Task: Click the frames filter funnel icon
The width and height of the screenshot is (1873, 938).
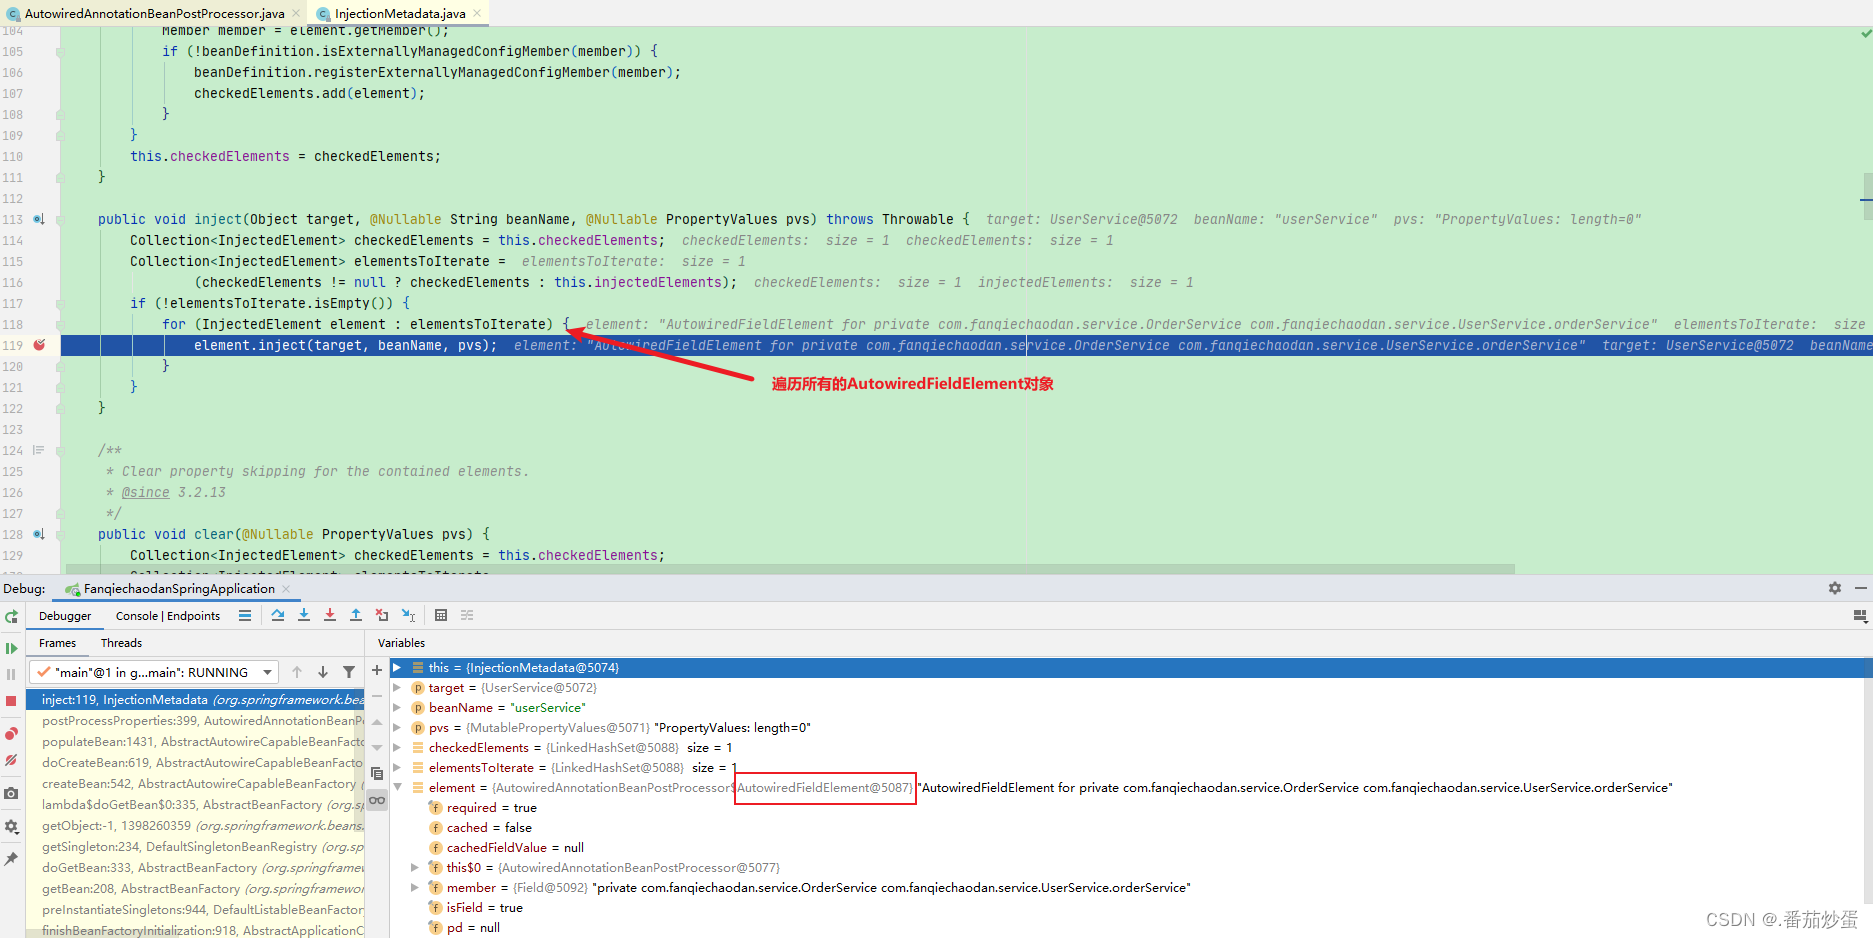Action: [349, 672]
